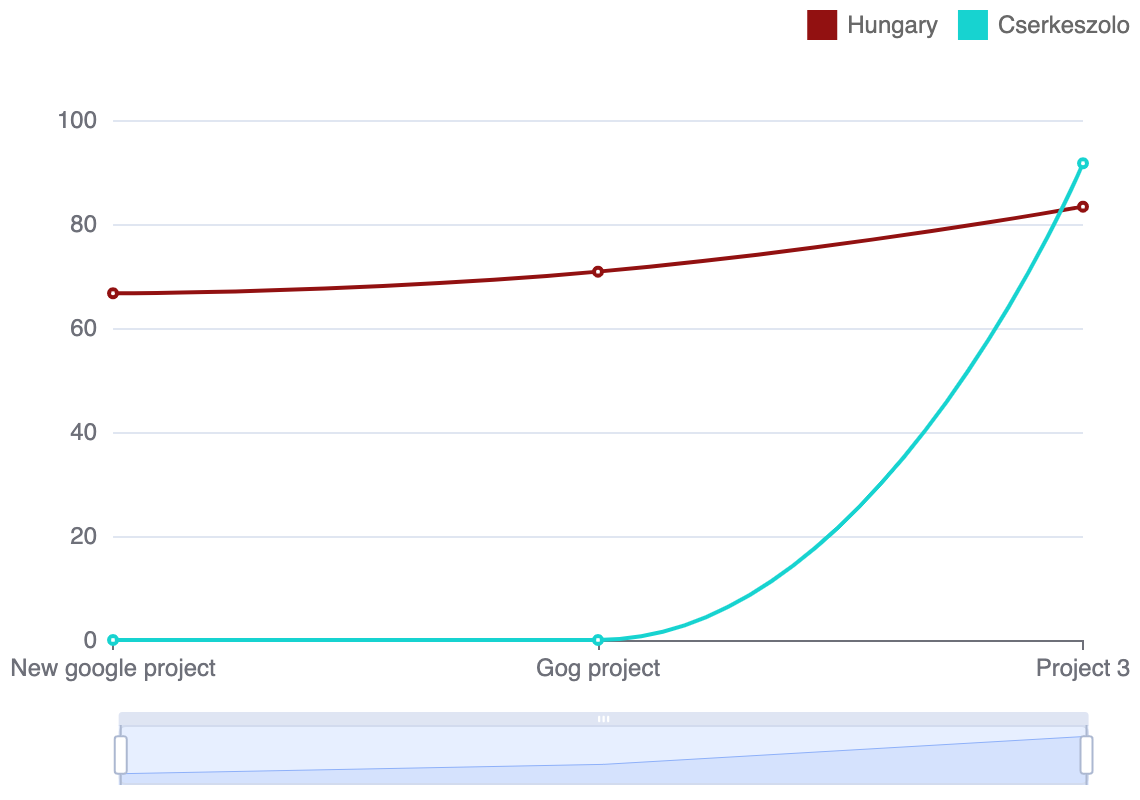Viewport: 1140px width, 800px height.
Task: Click the 'Project 3' x-axis label
Action: coord(1083,668)
